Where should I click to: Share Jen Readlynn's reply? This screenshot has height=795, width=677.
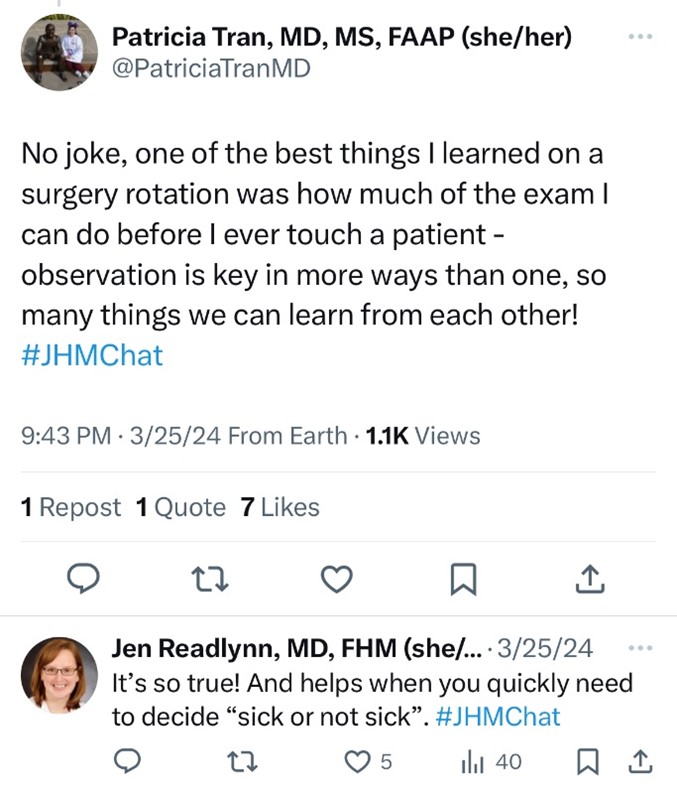[x=638, y=762]
